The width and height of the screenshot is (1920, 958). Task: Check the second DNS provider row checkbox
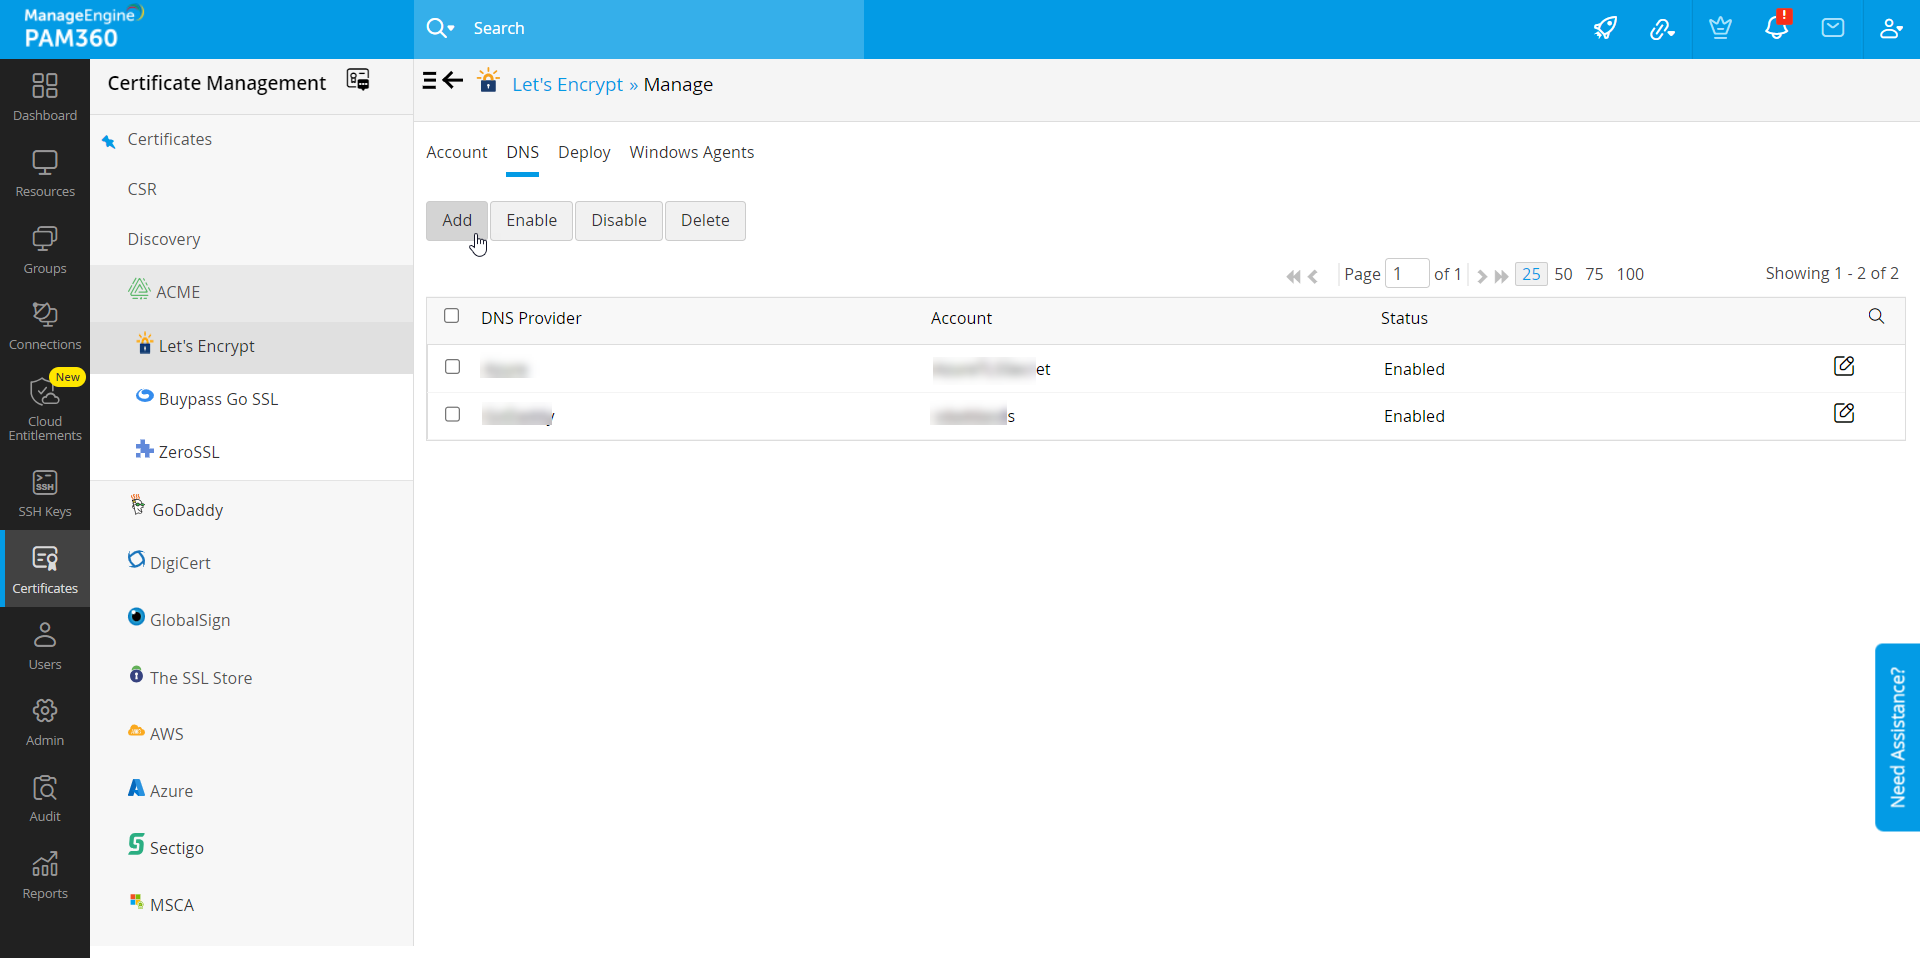[x=452, y=414]
